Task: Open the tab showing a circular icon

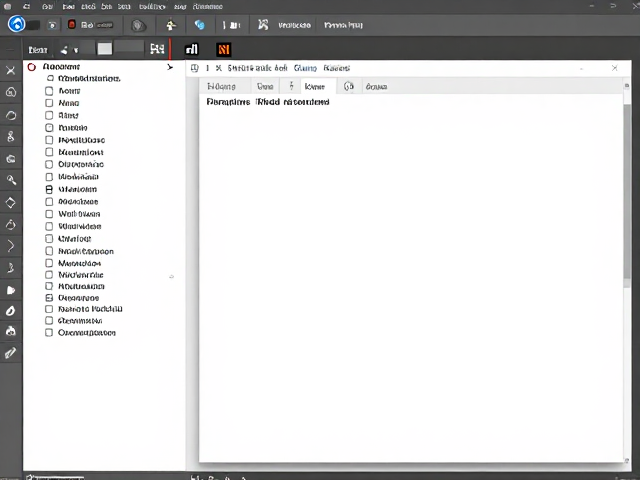Action: pos(349,86)
